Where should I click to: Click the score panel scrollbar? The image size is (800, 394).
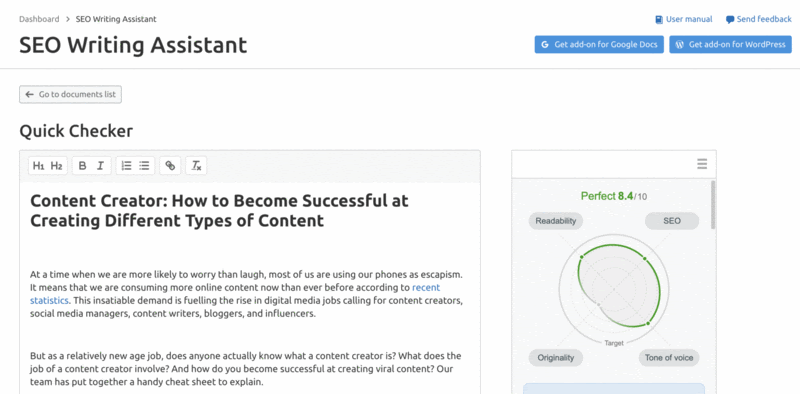pyautogui.click(x=713, y=204)
